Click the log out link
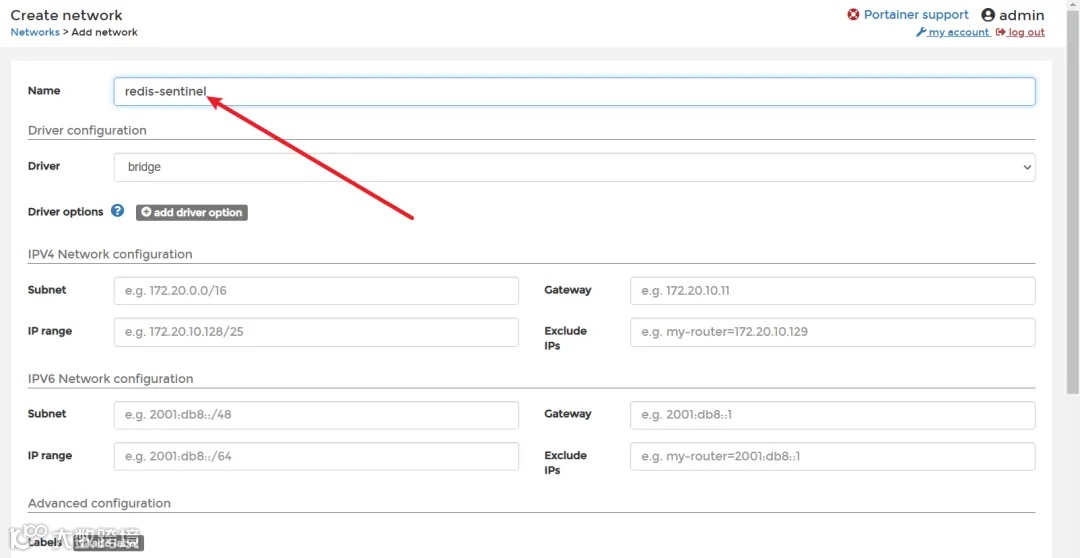Image resolution: width=1080 pixels, height=558 pixels. [1026, 32]
